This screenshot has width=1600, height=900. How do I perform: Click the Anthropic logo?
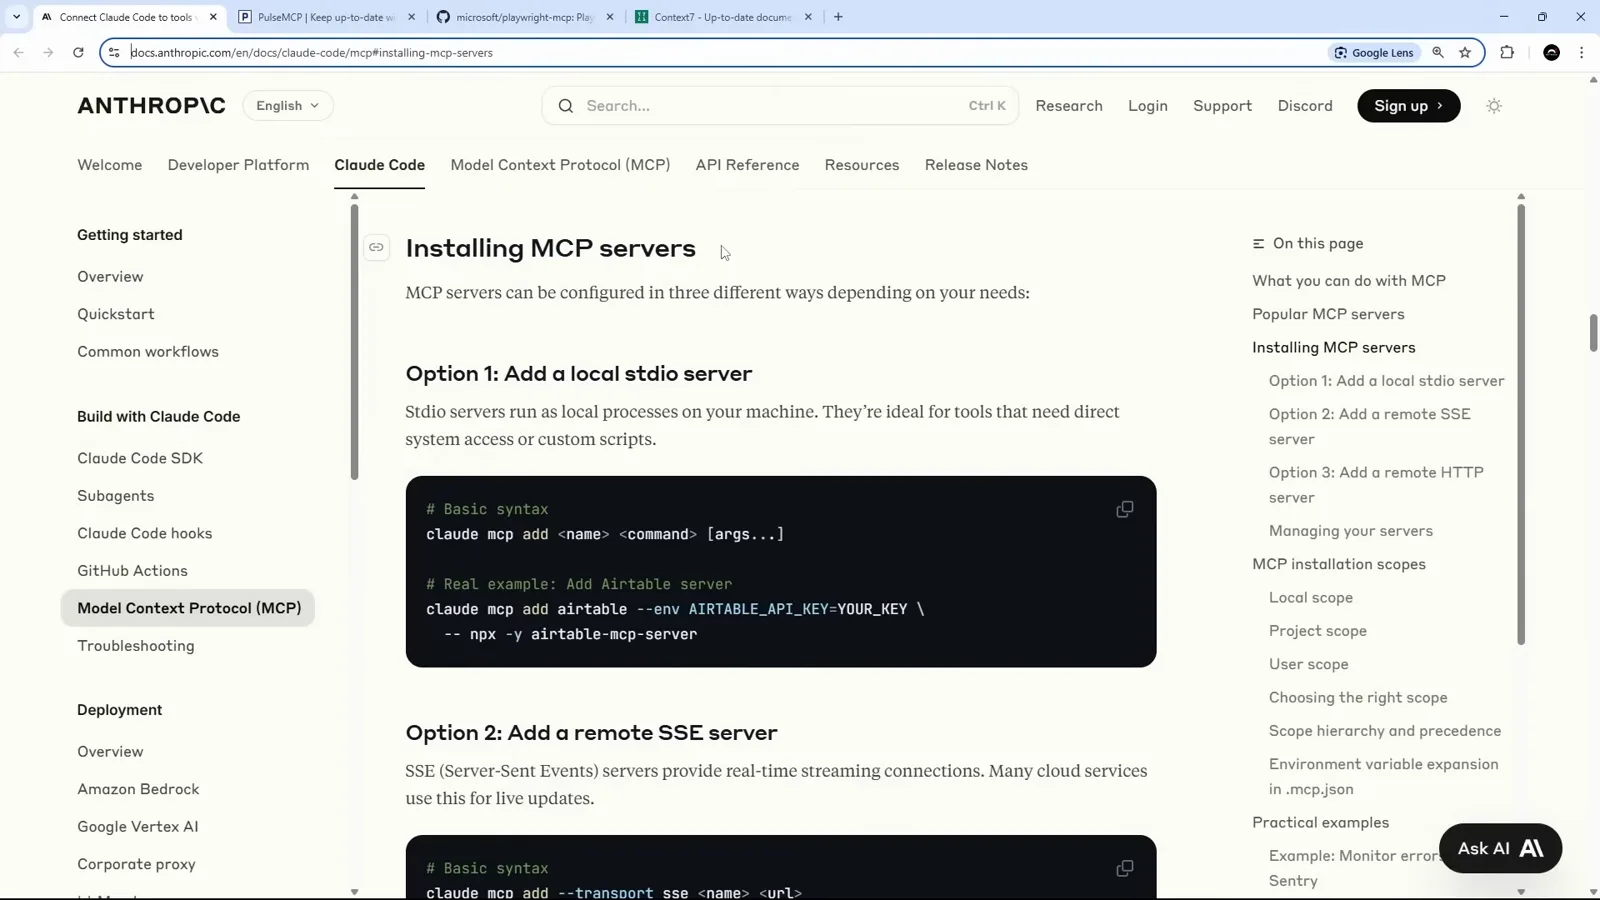click(151, 106)
